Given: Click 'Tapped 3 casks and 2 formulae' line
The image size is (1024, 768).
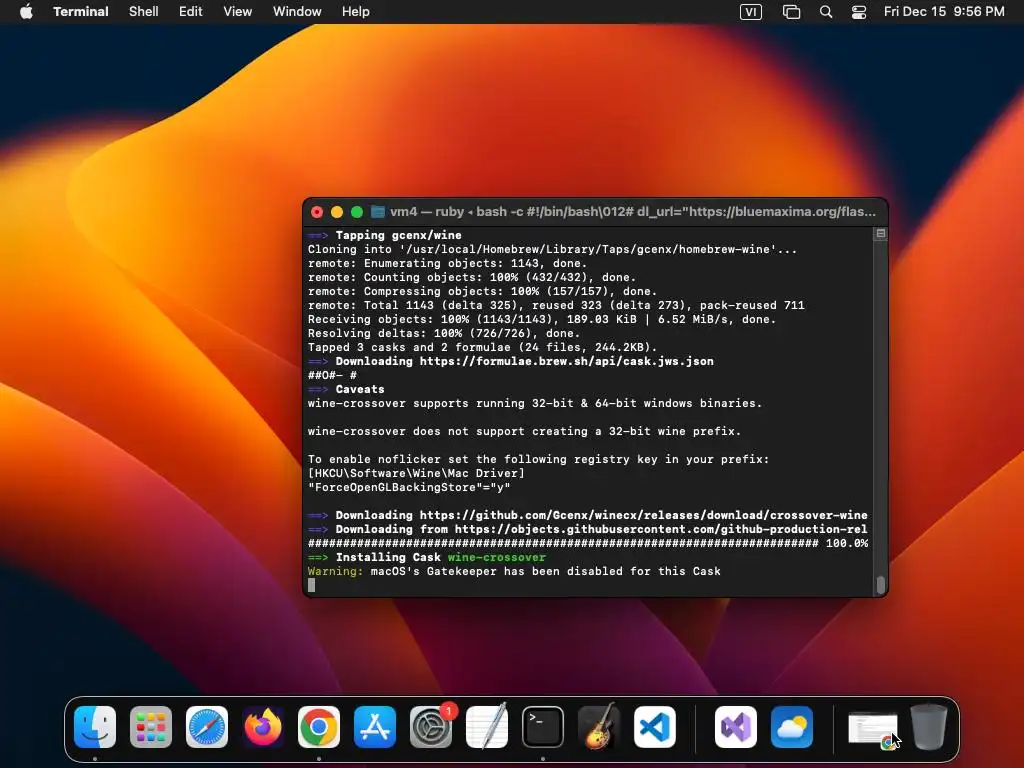Looking at the screenshot, I should pos(482,347).
